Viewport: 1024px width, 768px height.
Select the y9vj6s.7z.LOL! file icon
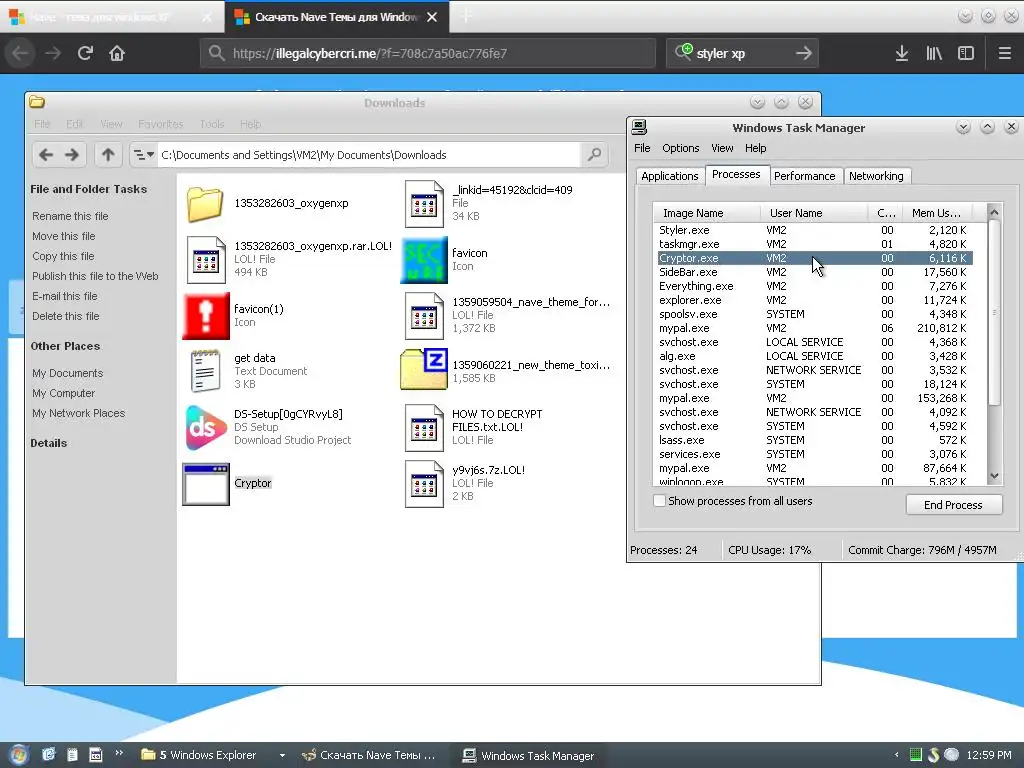[x=424, y=484]
